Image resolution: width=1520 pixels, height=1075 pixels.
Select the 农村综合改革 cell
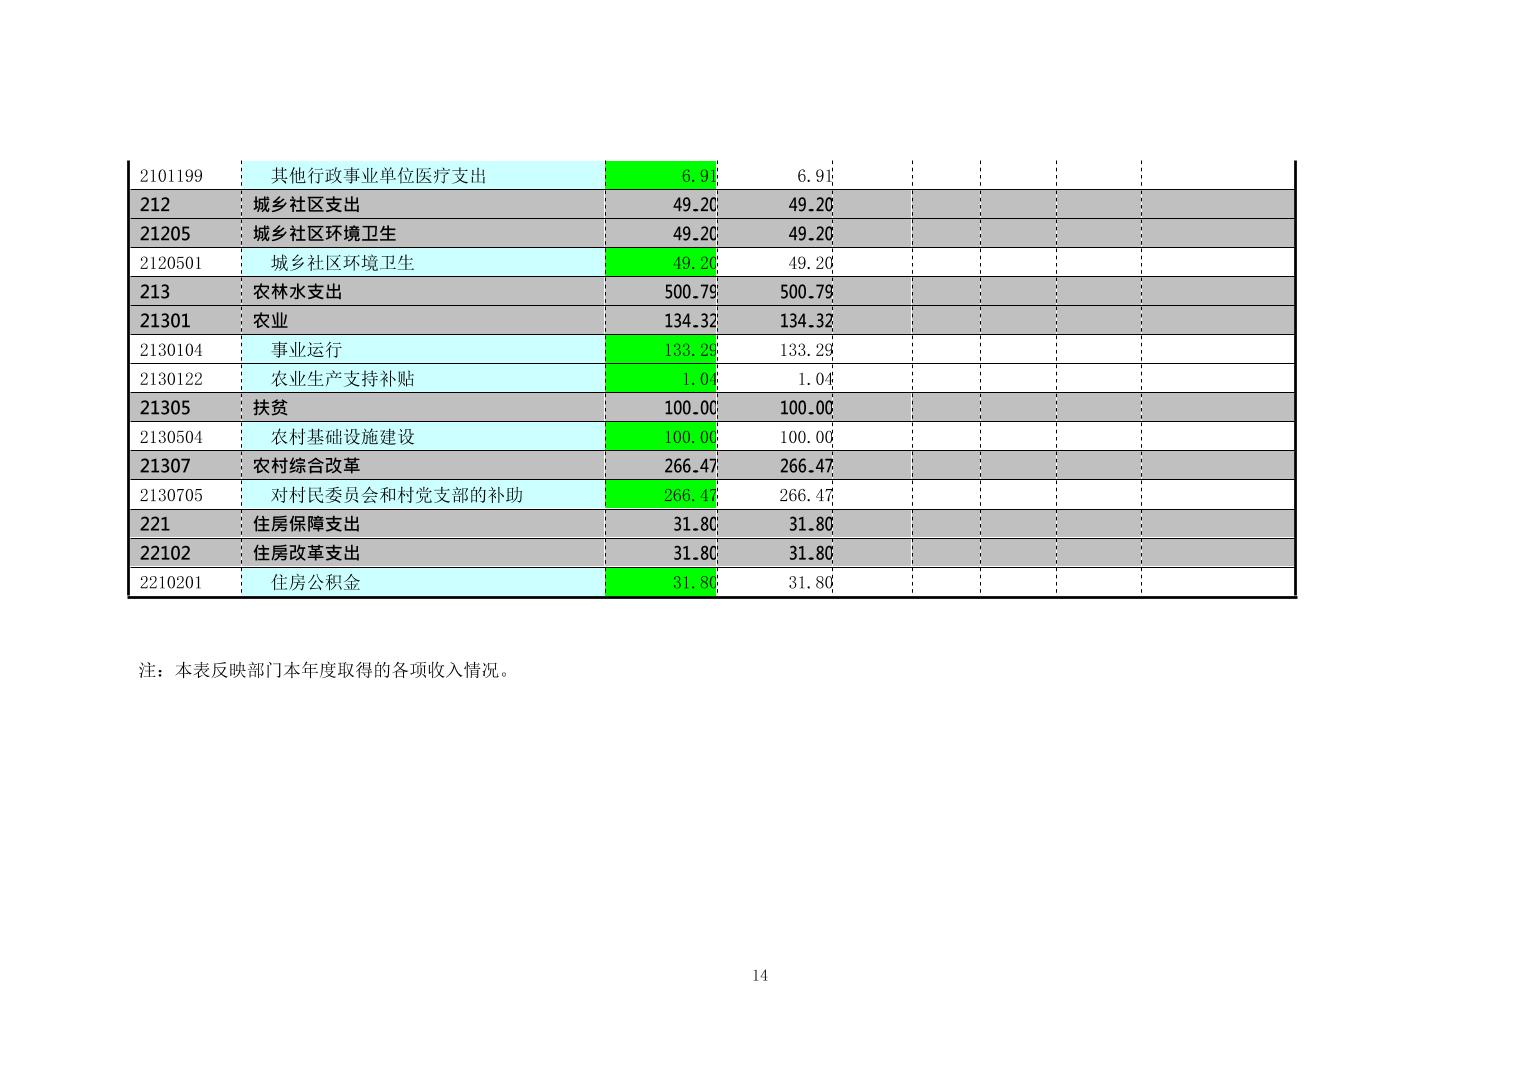pyautogui.click(x=423, y=465)
